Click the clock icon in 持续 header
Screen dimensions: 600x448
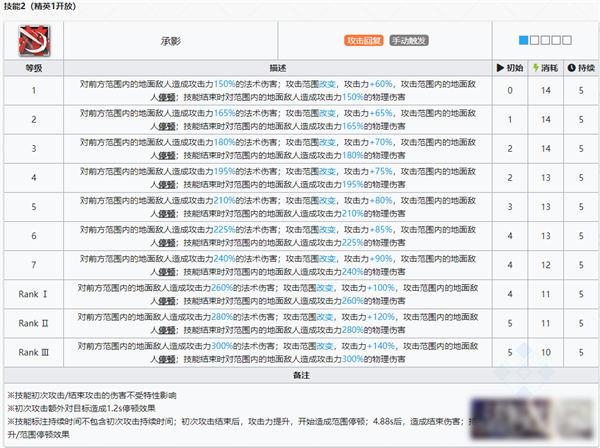point(571,68)
